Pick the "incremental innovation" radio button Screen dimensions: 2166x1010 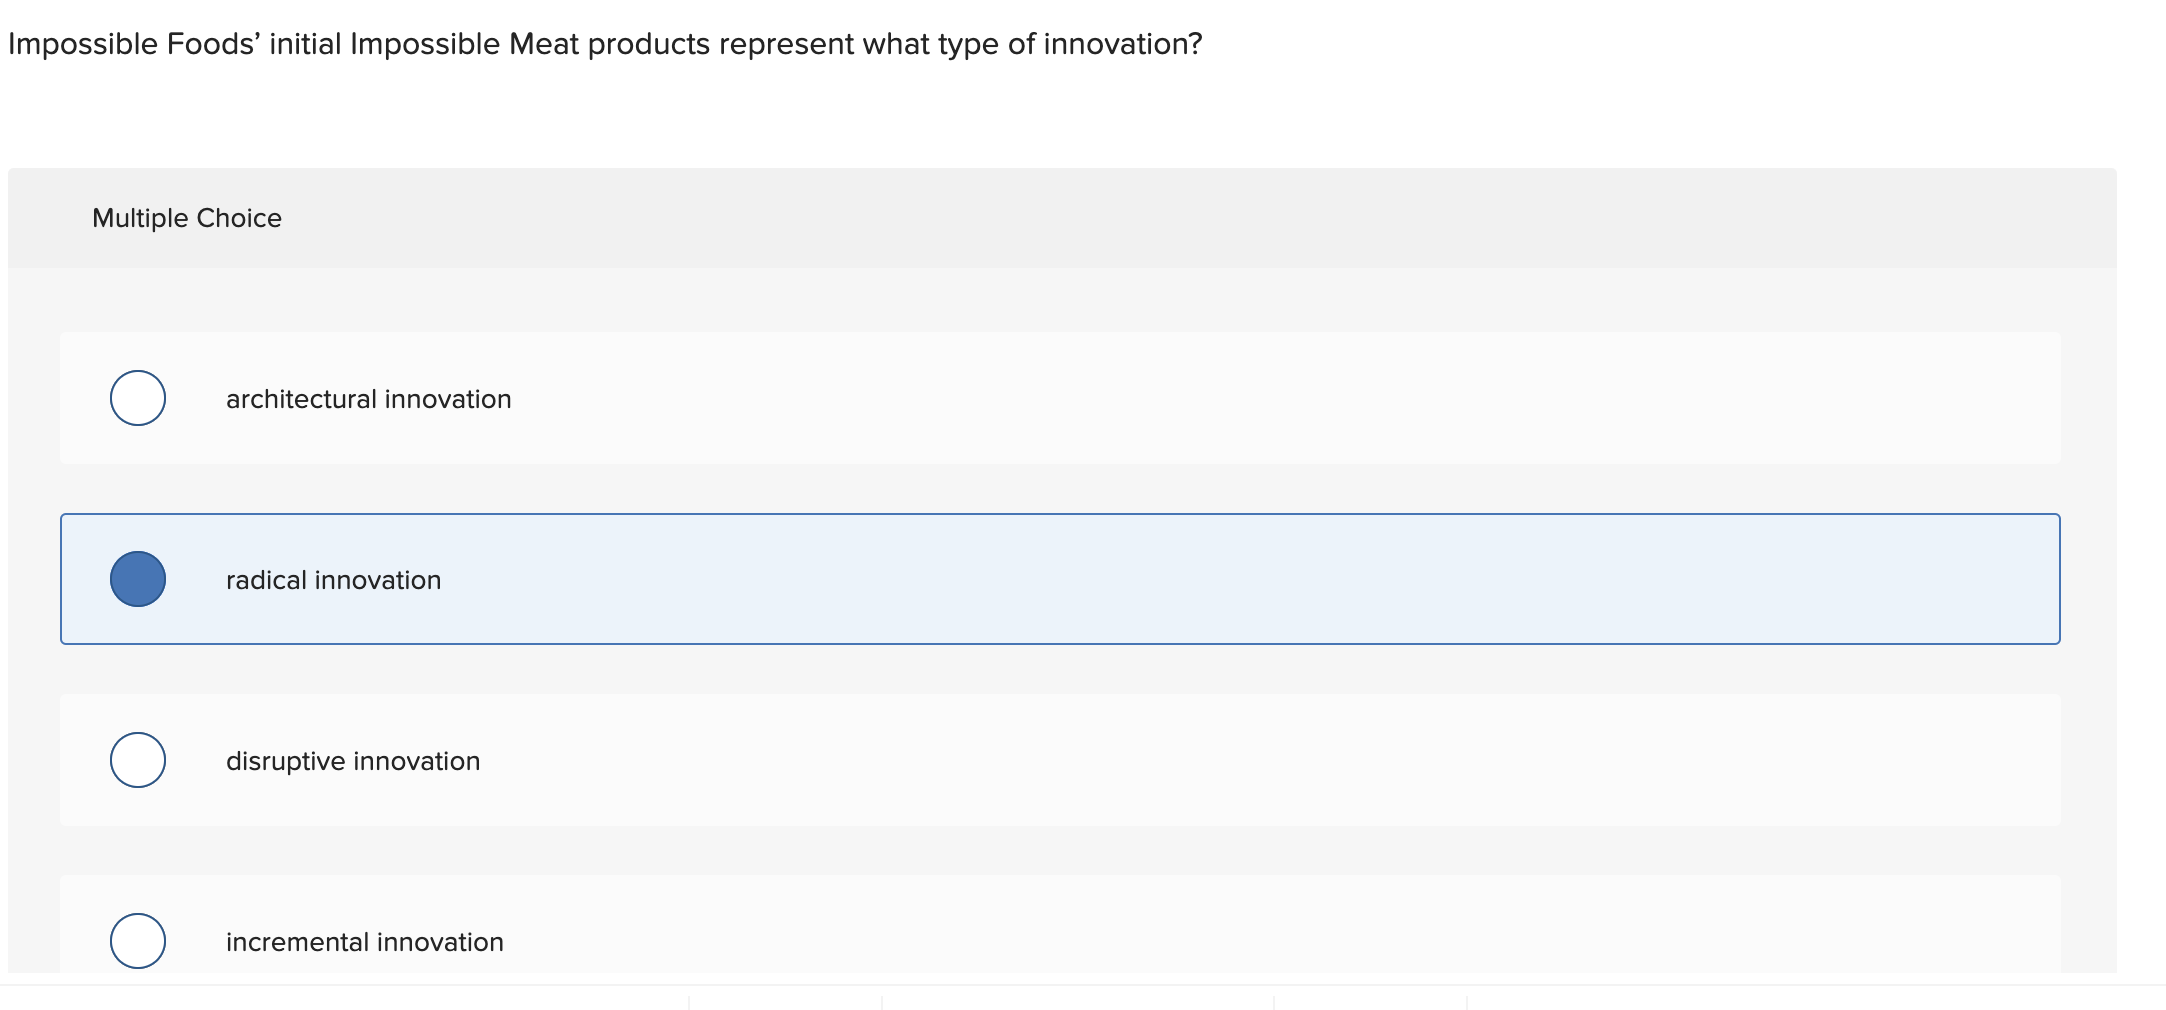point(138,941)
